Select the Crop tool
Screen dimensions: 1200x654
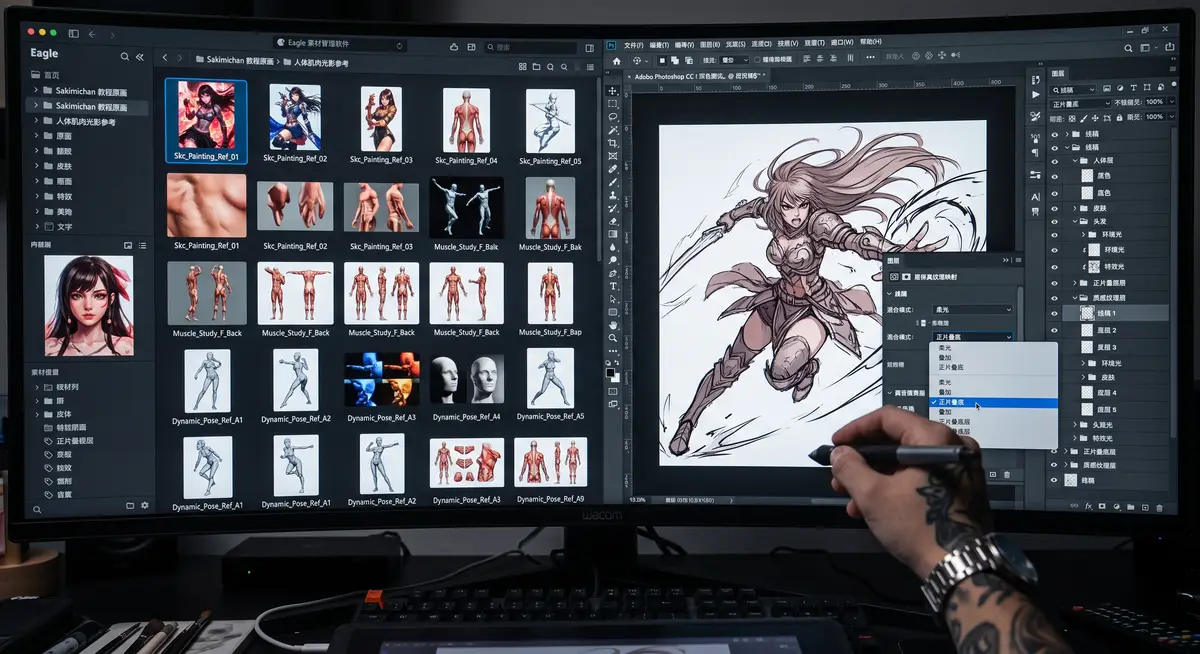point(613,143)
